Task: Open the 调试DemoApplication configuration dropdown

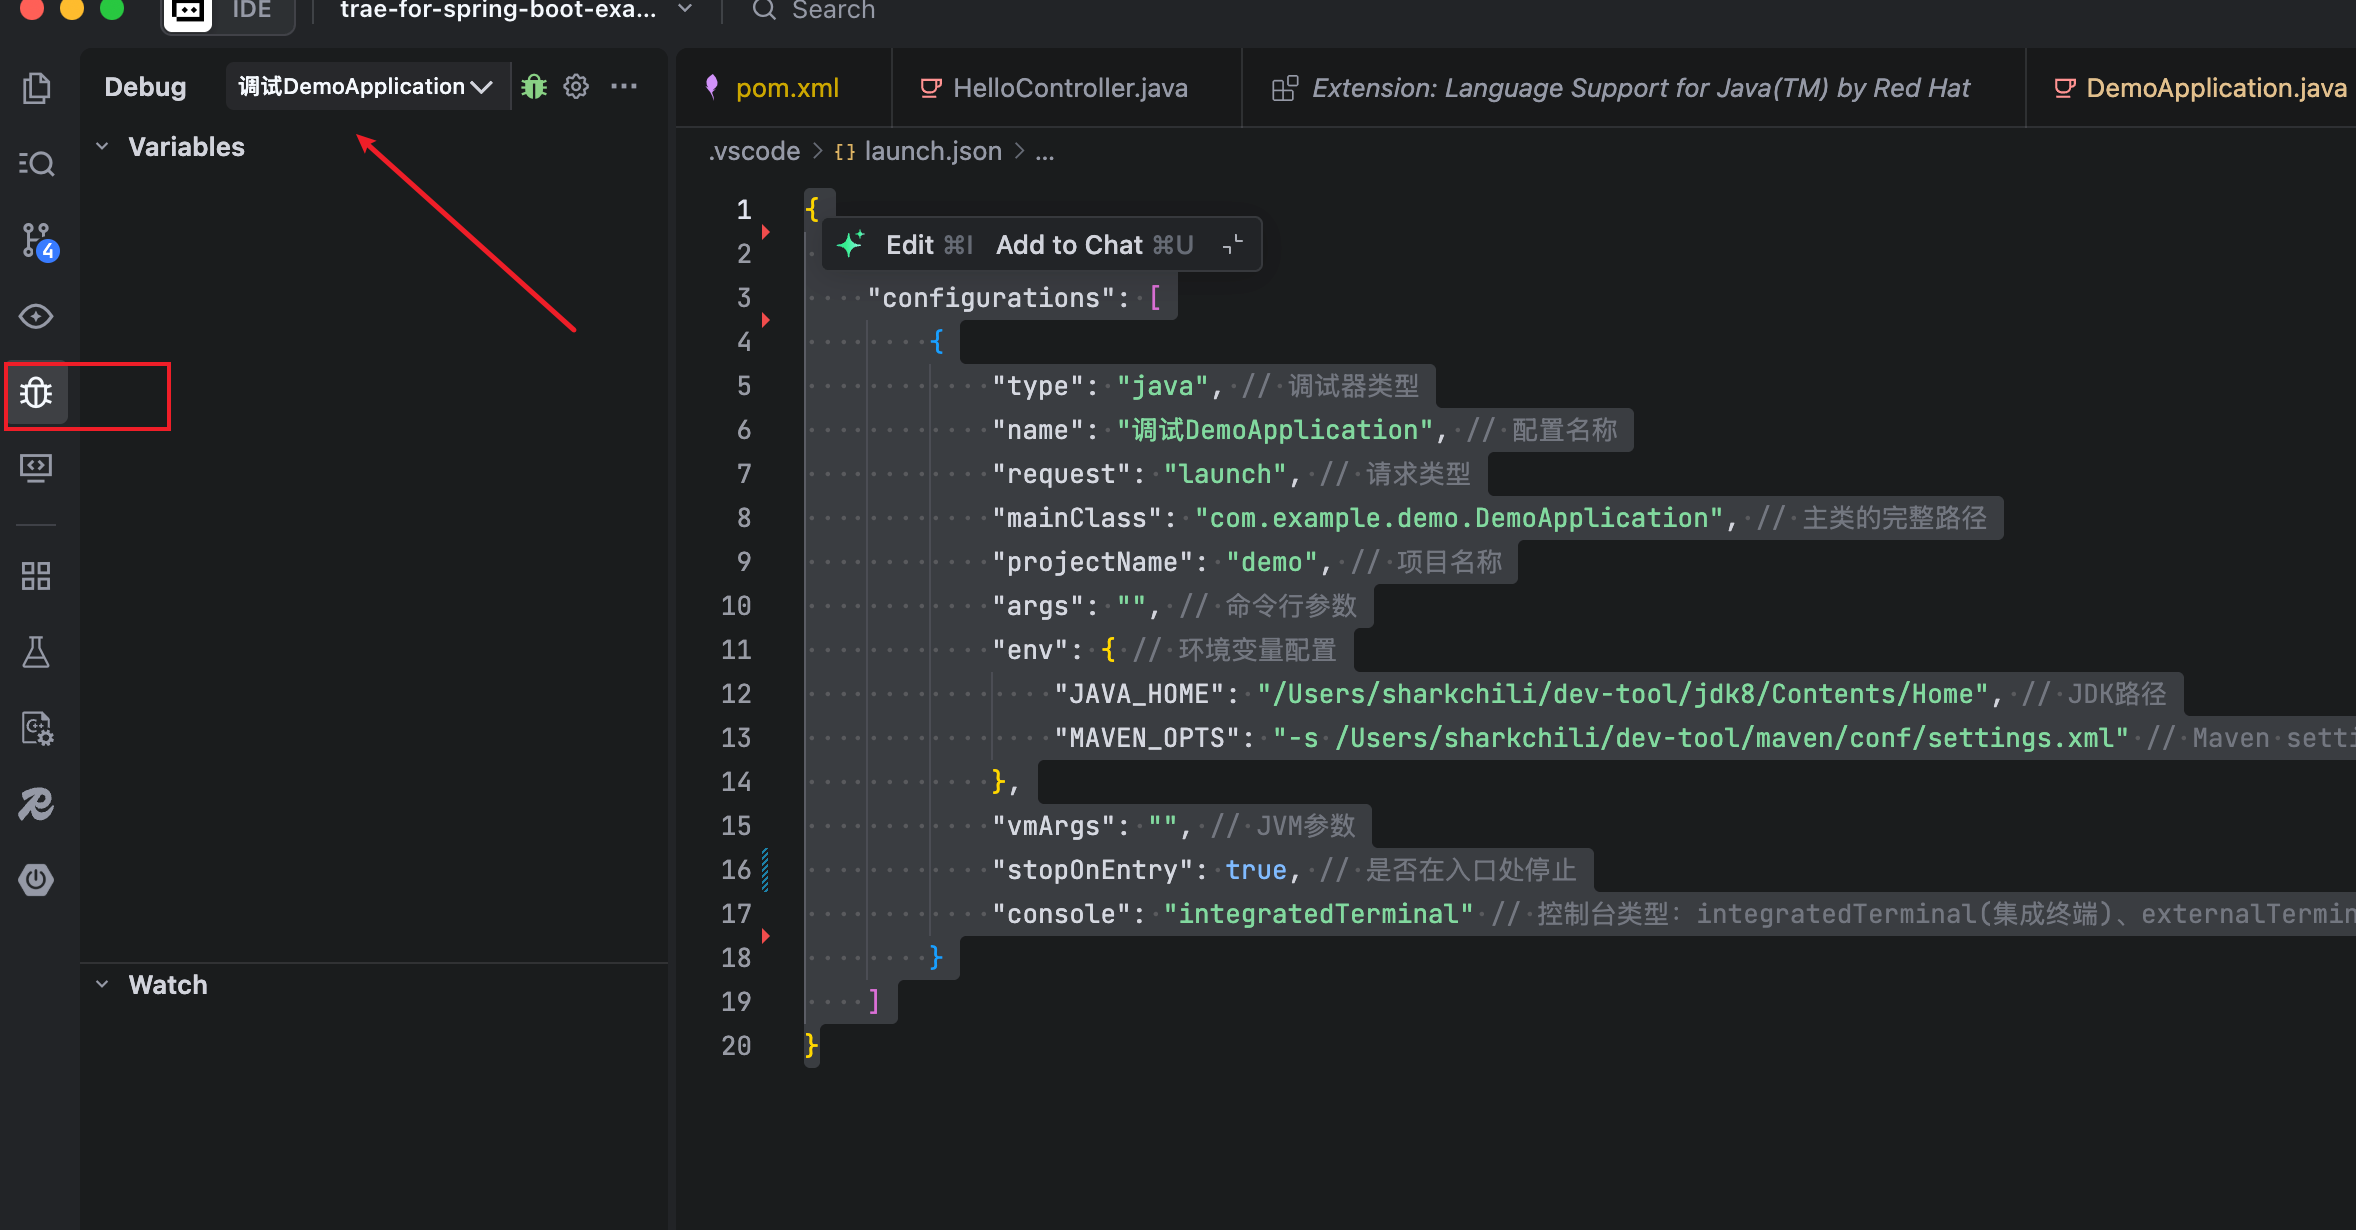Action: coord(365,87)
